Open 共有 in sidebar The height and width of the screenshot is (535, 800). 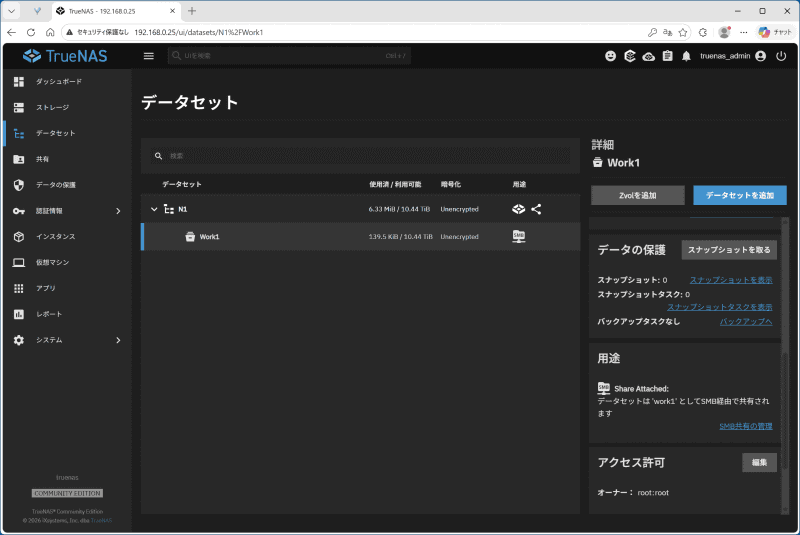(67, 159)
